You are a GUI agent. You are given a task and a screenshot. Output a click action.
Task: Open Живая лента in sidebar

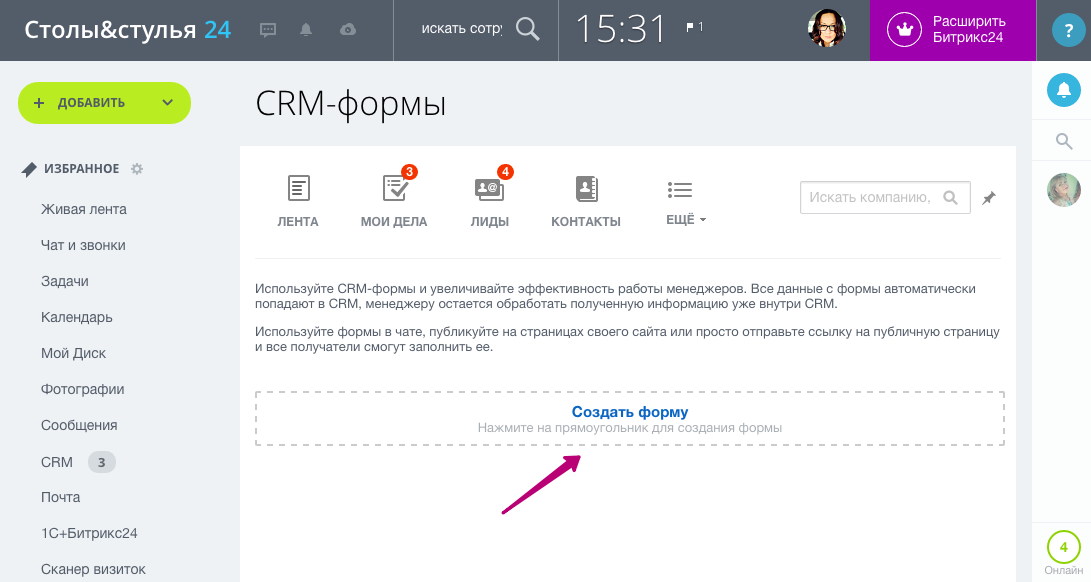tap(83, 209)
